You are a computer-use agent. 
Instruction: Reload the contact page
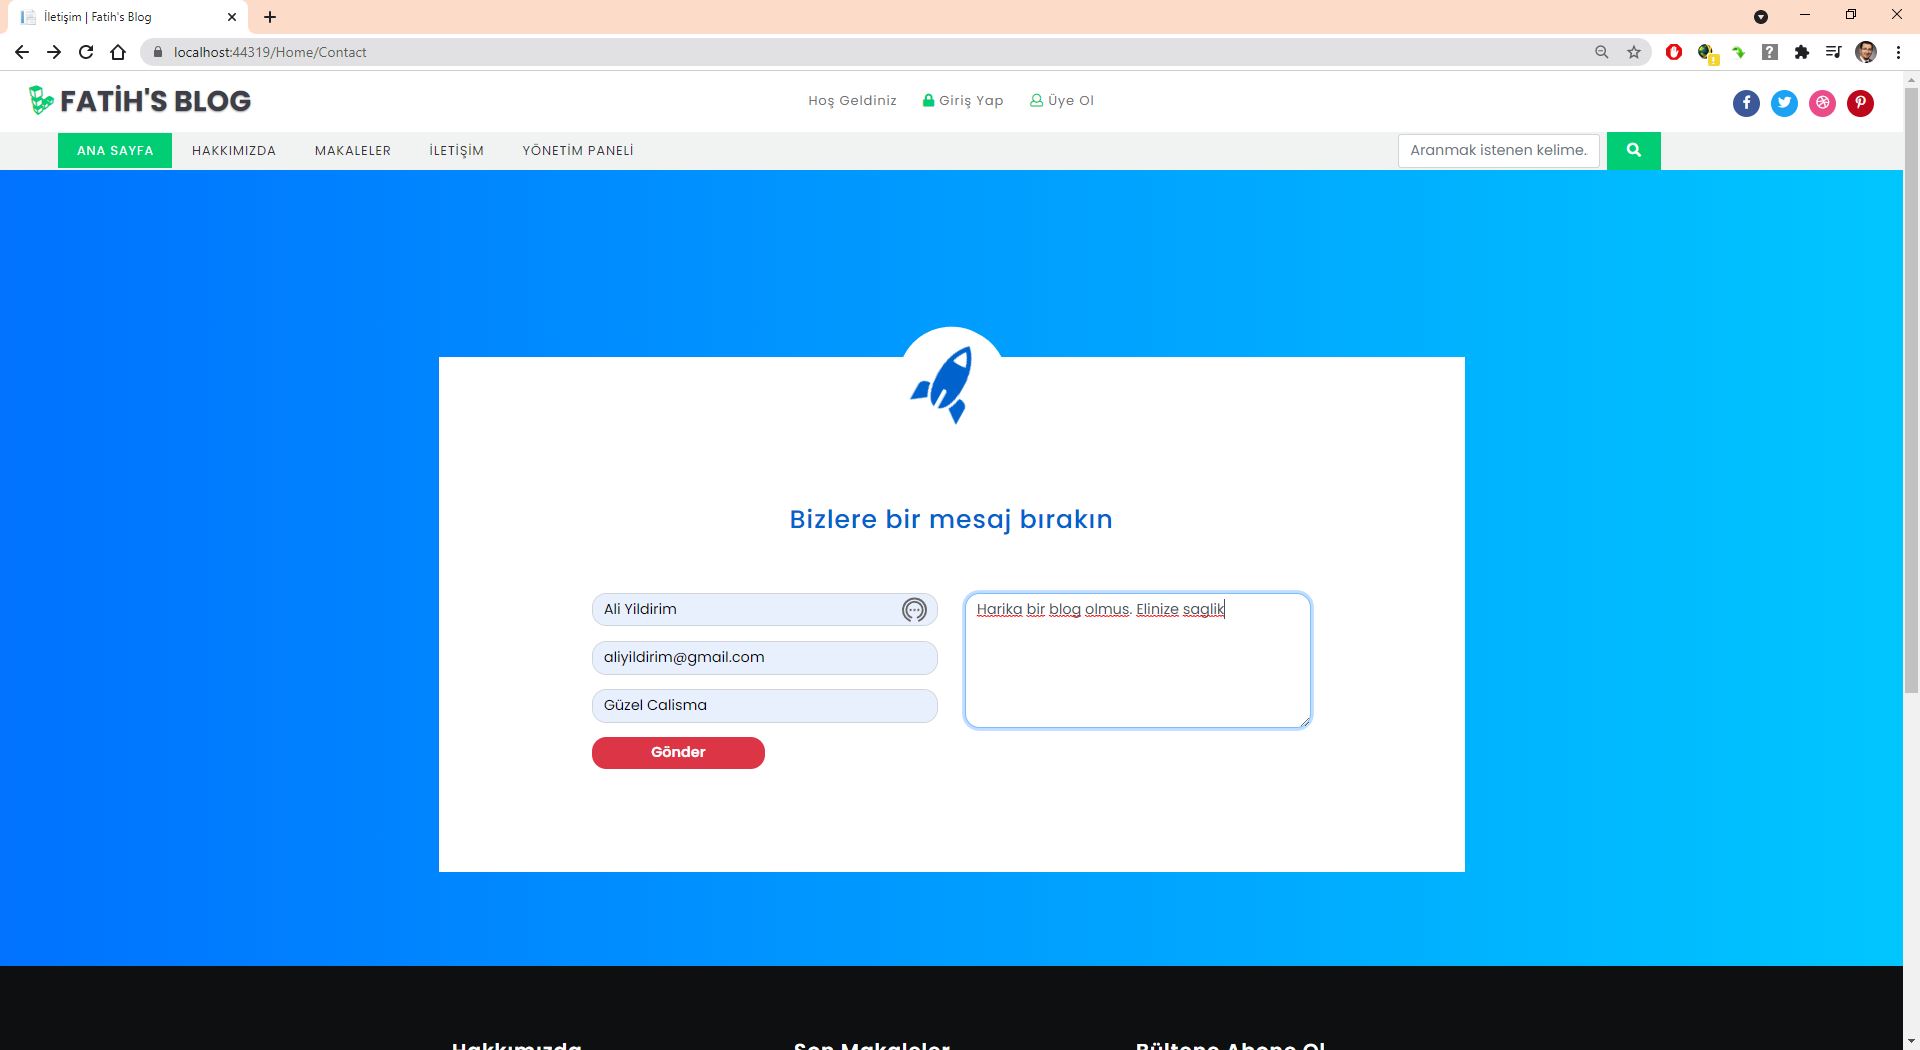pyautogui.click(x=86, y=52)
